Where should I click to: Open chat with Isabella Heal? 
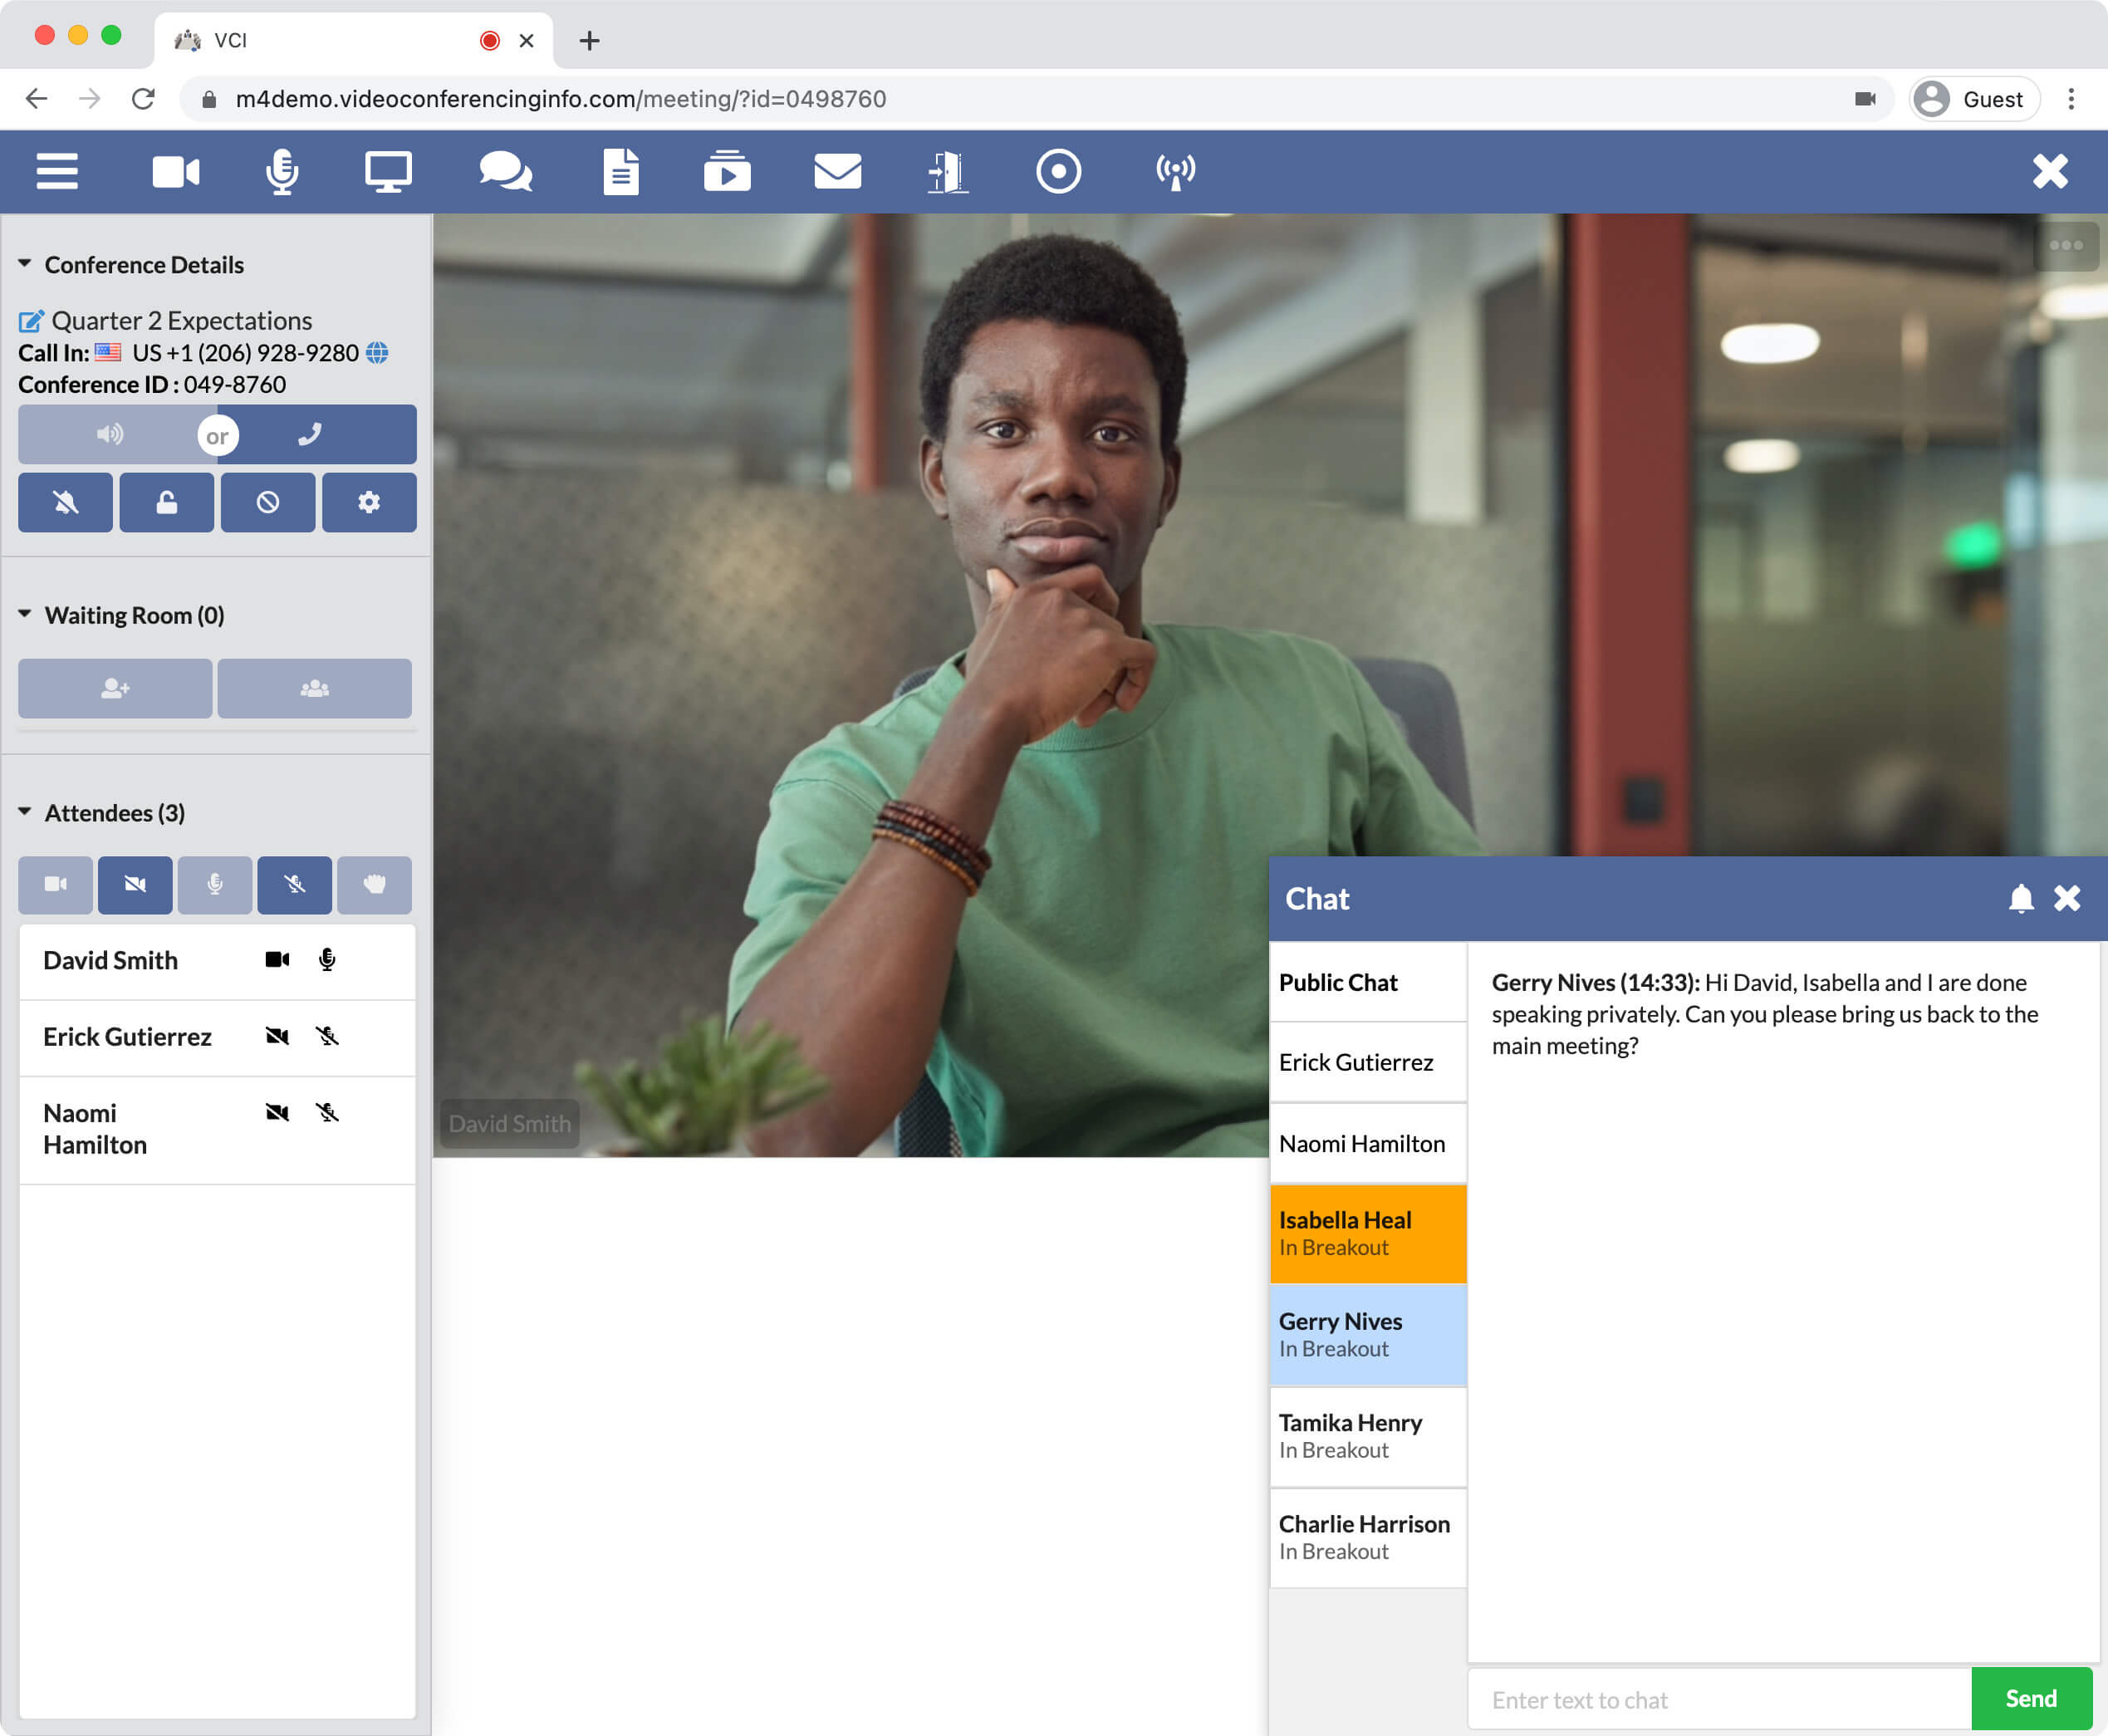coord(1367,1233)
